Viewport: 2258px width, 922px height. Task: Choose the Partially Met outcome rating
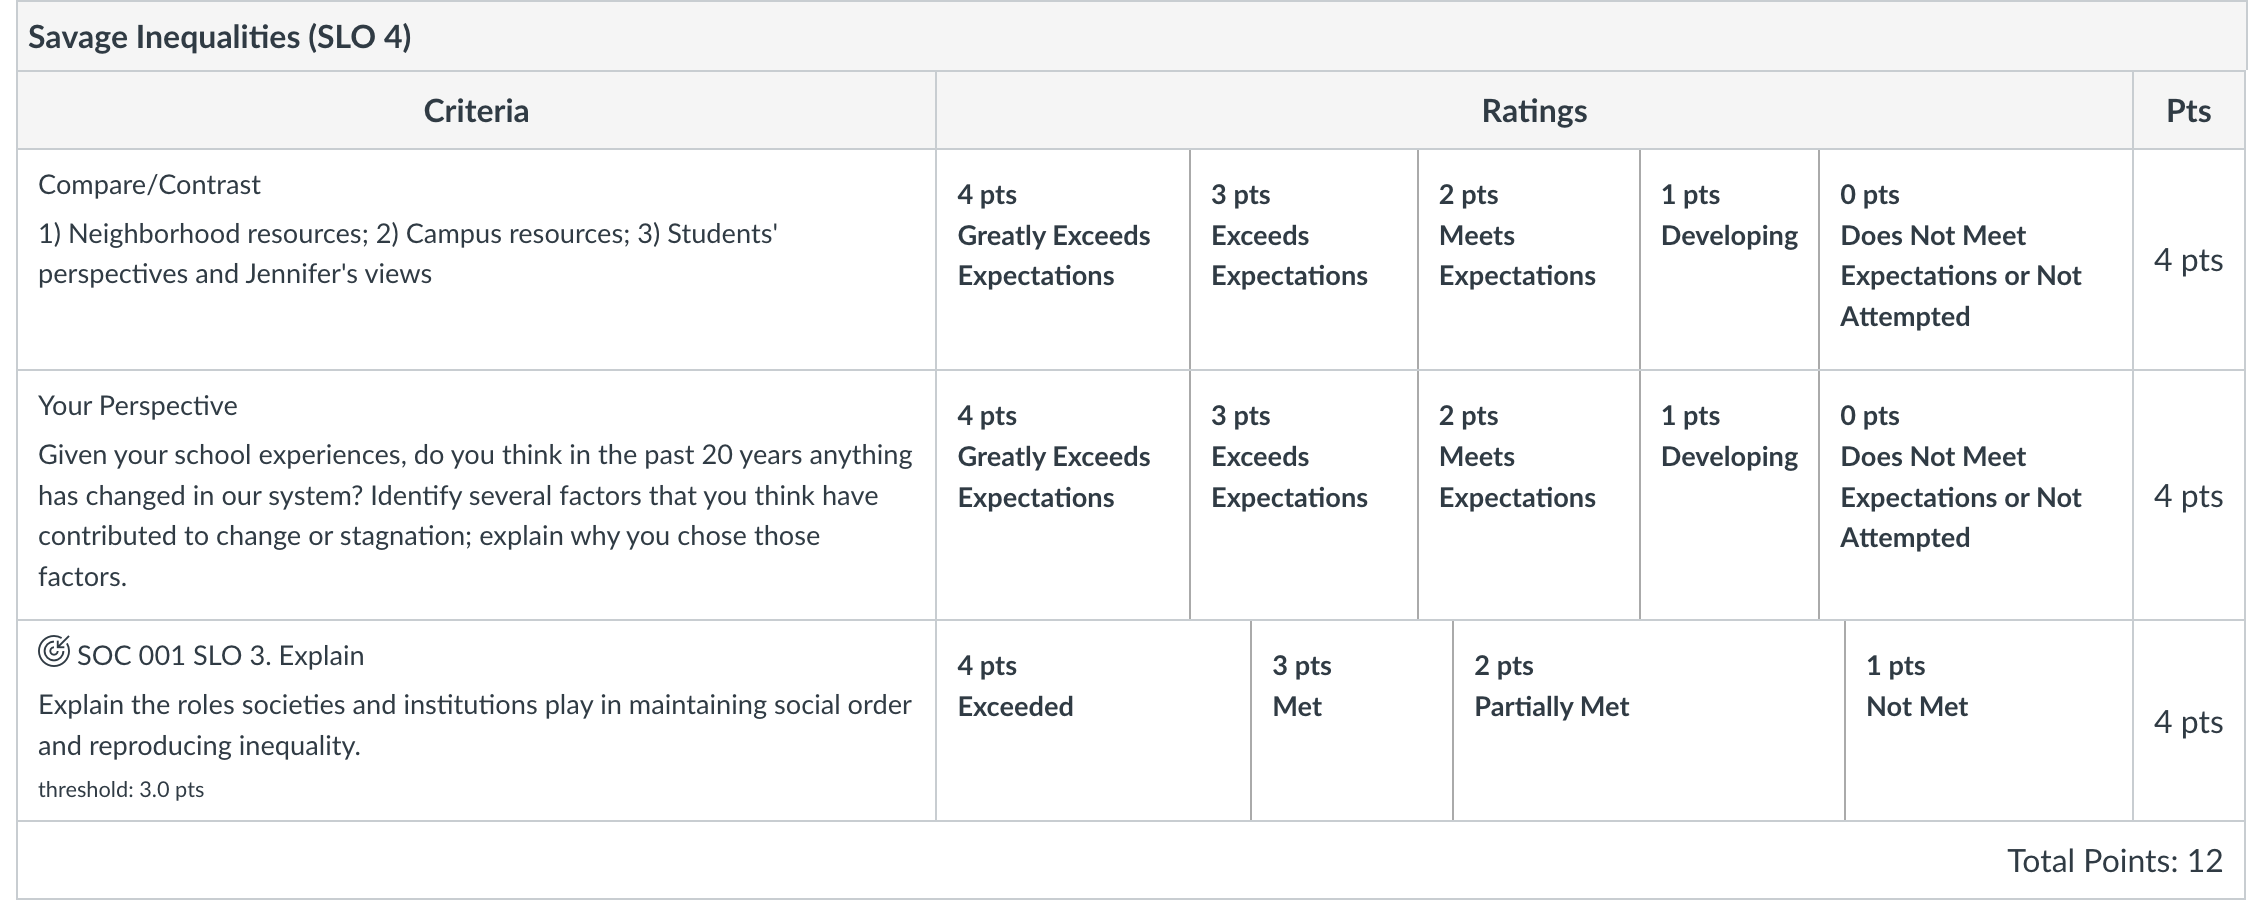(x=1649, y=721)
